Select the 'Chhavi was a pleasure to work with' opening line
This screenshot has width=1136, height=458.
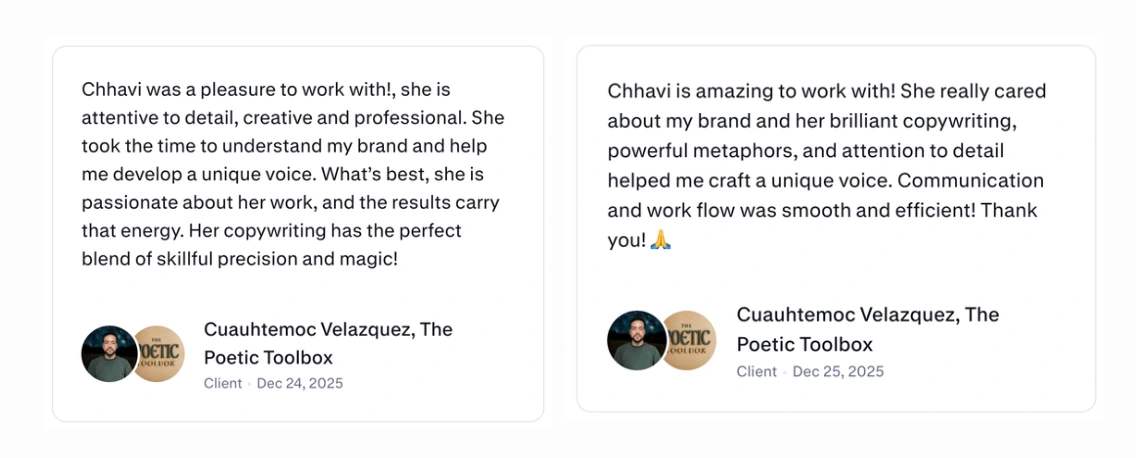[266, 90]
